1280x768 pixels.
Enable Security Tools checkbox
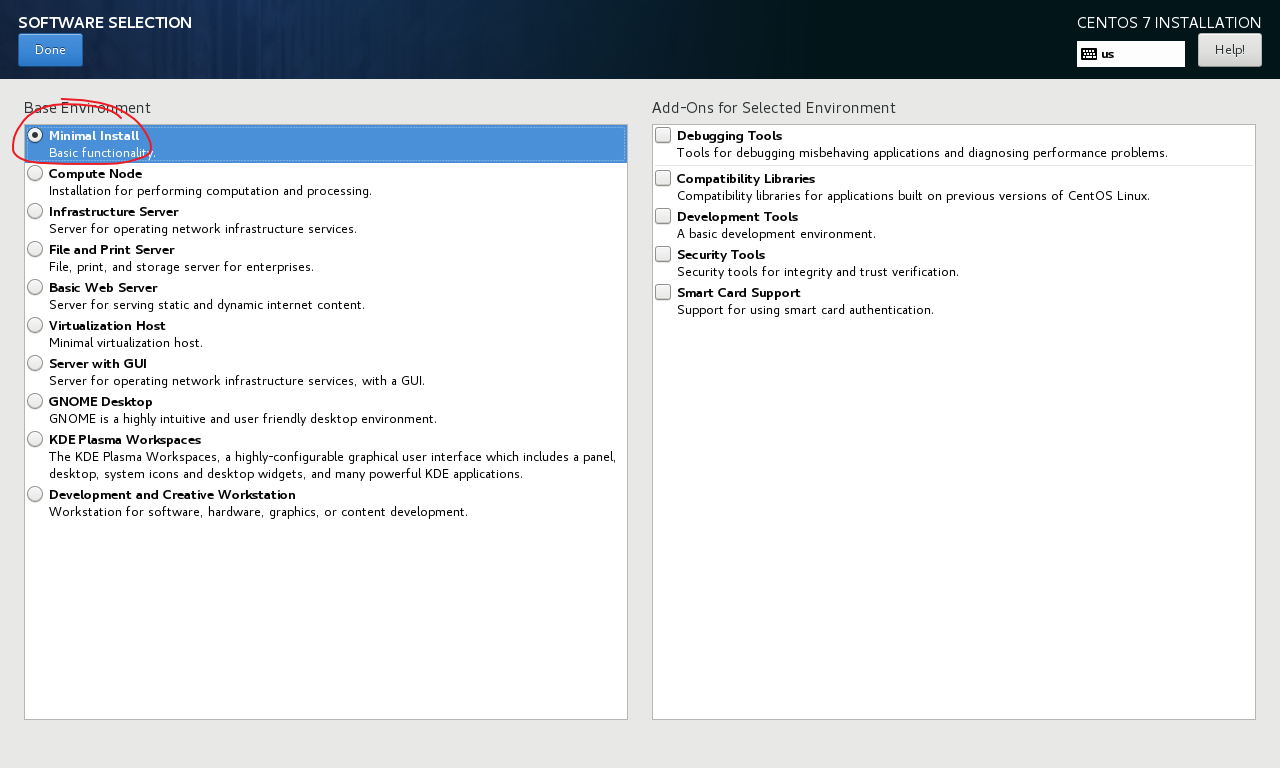[x=663, y=254]
